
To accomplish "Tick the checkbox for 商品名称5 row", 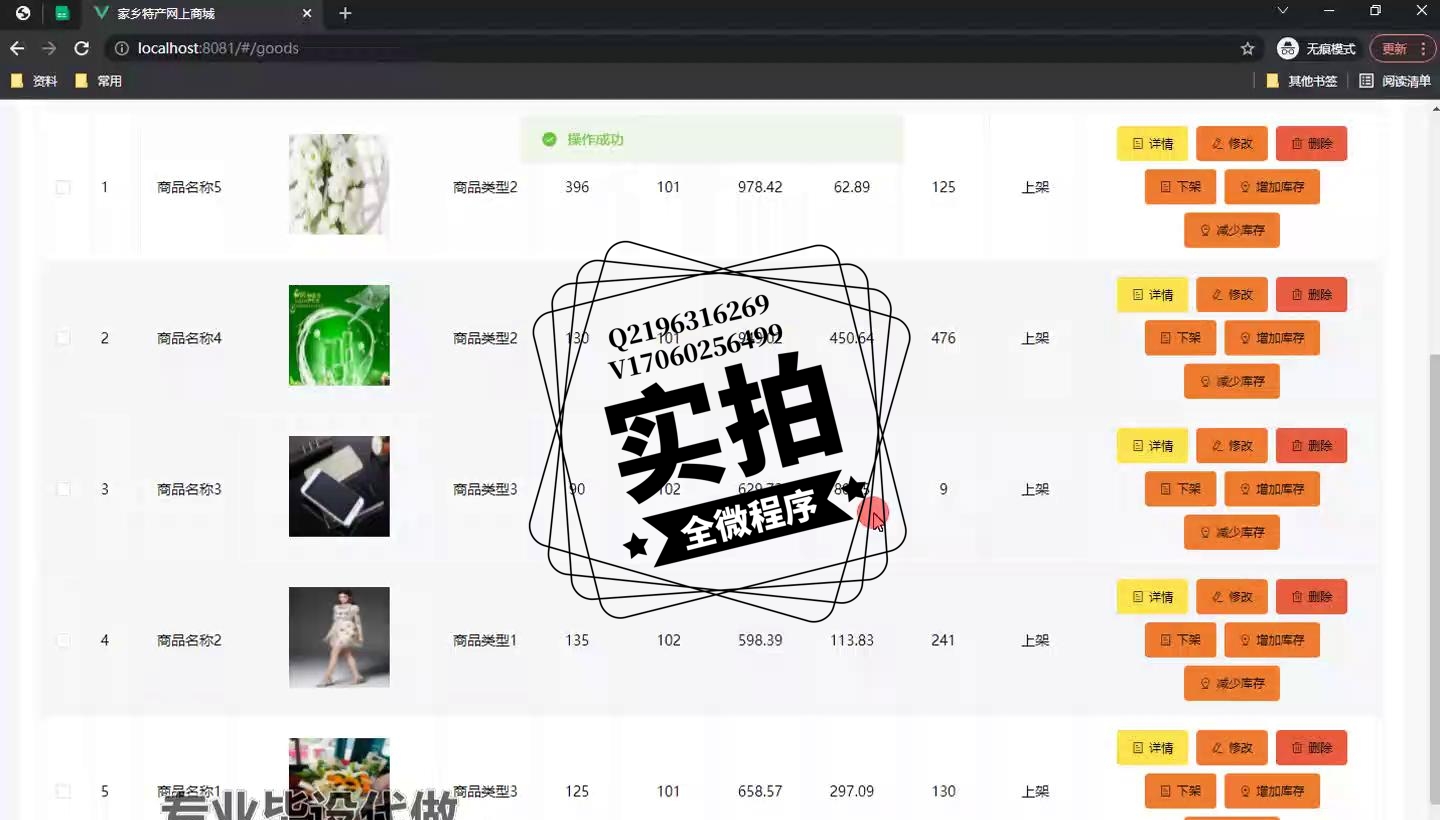I will 63,187.
